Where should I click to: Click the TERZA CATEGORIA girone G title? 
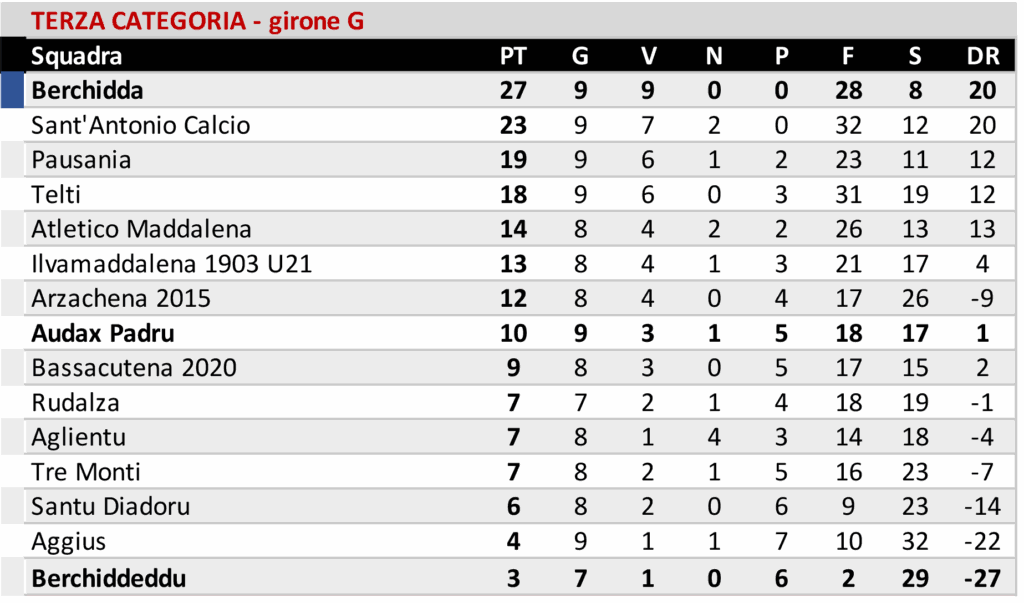(x=198, y=20)
